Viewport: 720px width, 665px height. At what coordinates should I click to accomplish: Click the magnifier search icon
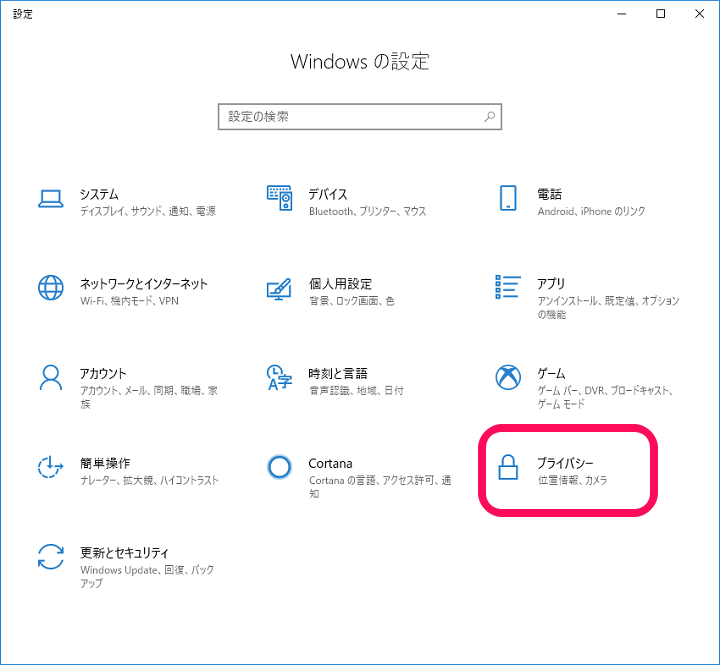489,117
